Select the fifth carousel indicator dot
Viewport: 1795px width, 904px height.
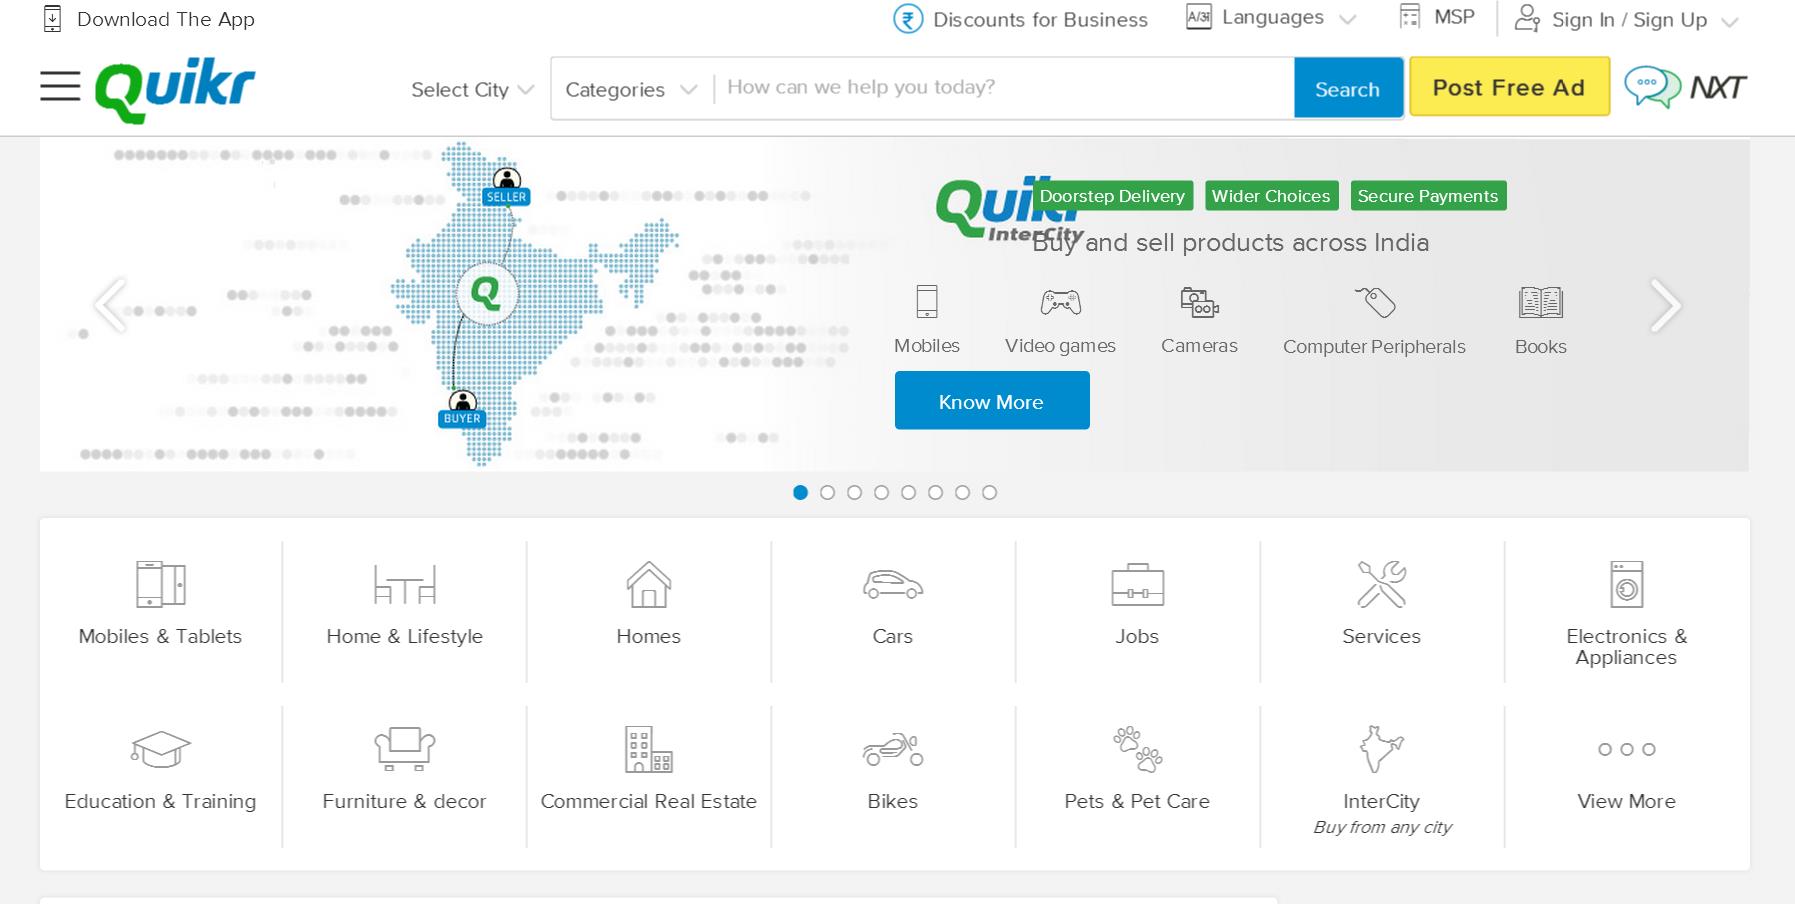tap(908, 492)
